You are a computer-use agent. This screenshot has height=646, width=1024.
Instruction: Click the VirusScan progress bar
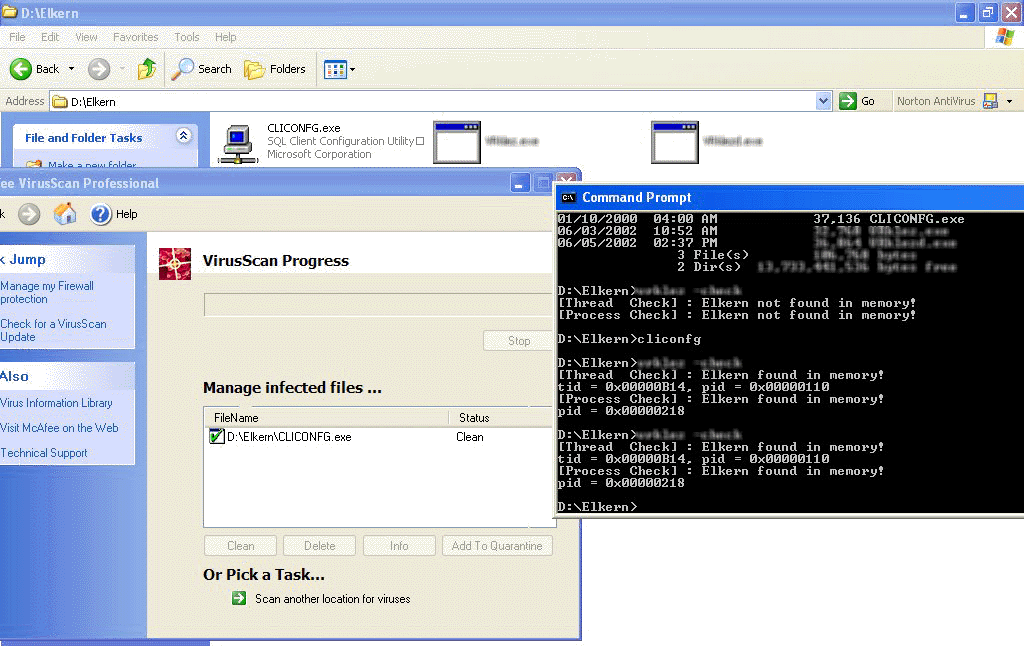(378, 304)
